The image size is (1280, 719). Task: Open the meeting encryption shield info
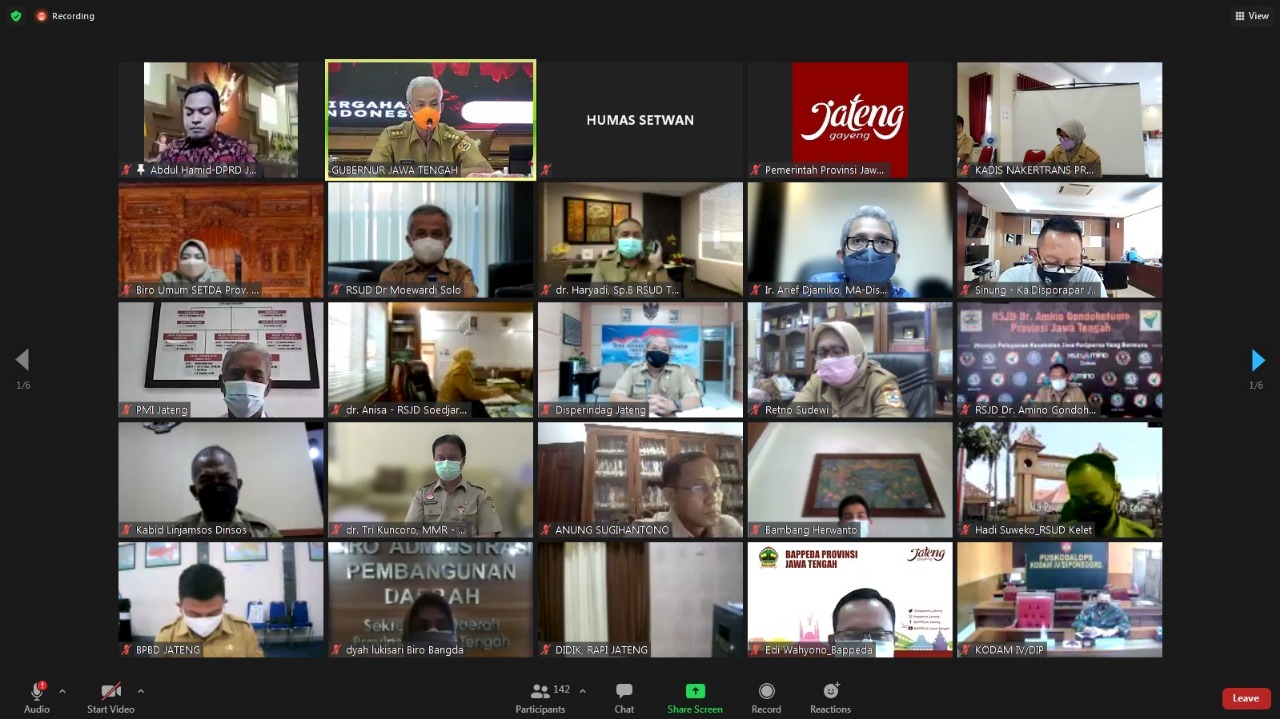(16, 16)
